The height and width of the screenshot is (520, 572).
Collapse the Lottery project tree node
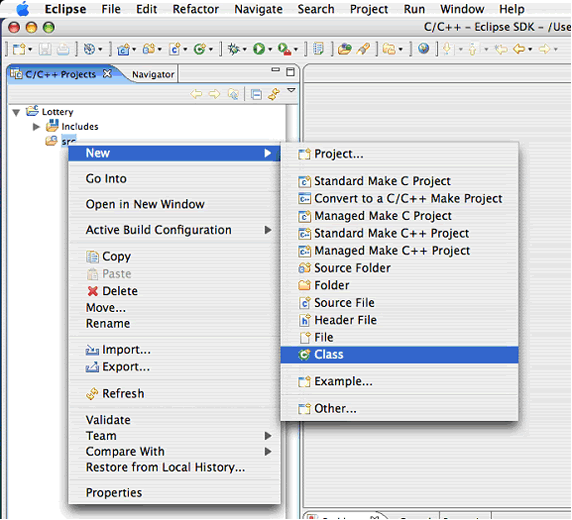(16, 112)
